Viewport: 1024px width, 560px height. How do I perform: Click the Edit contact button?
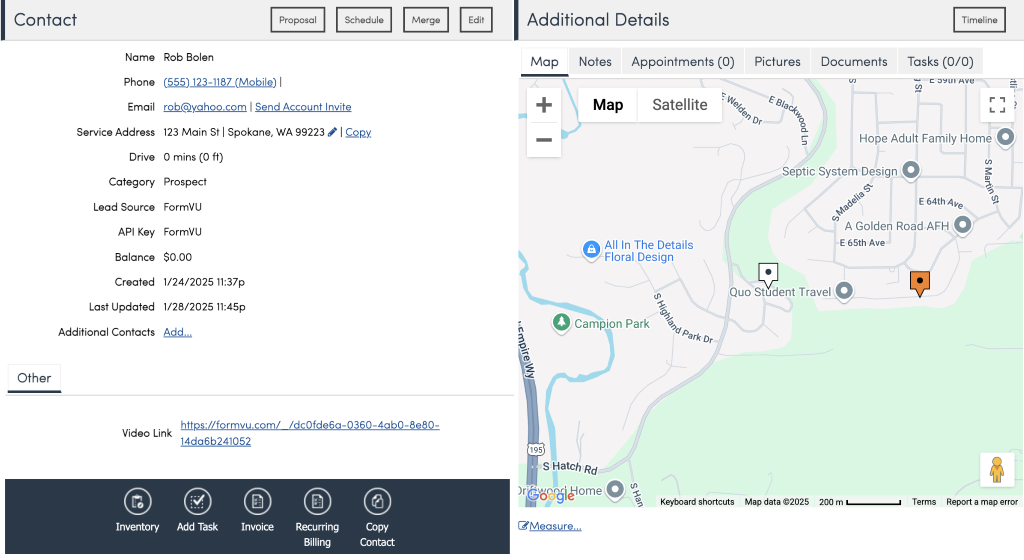coord(476,20)
